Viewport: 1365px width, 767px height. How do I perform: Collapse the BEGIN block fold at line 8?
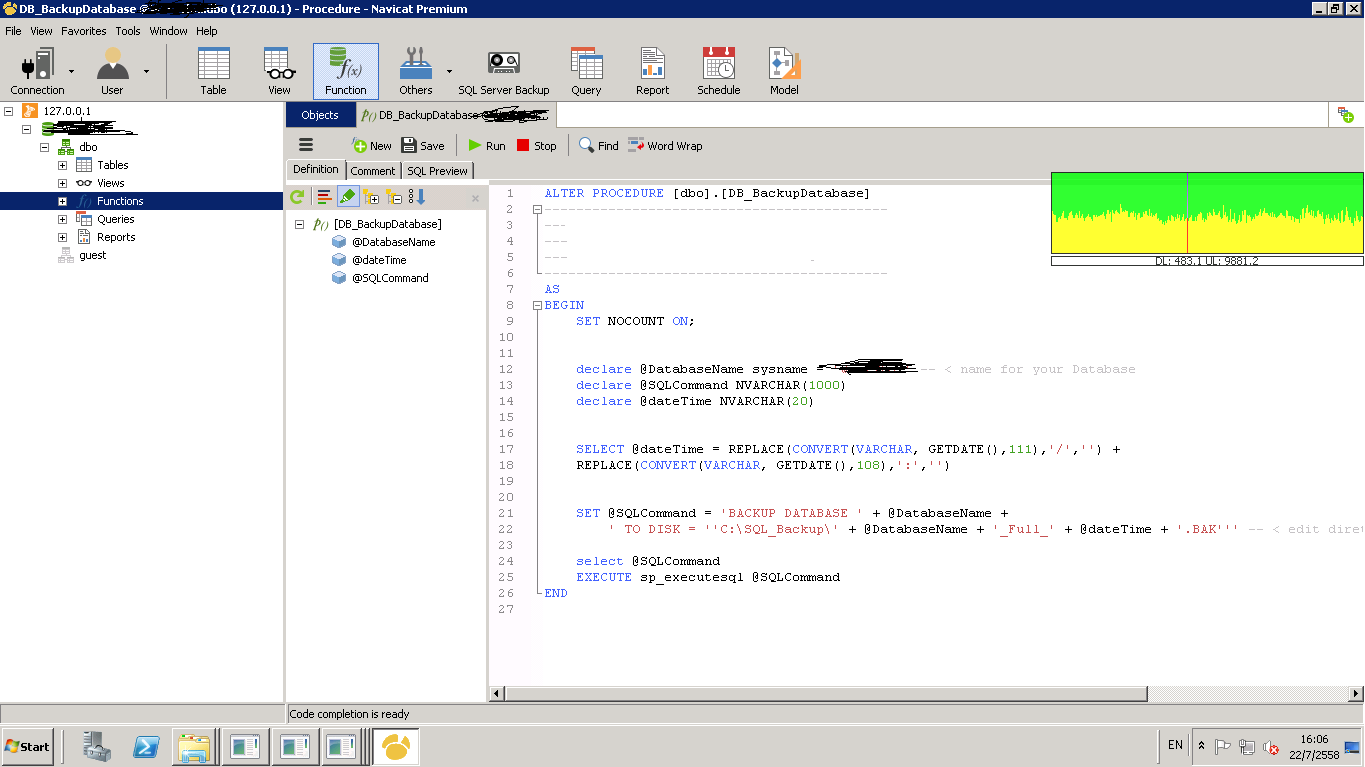point(537,305)
